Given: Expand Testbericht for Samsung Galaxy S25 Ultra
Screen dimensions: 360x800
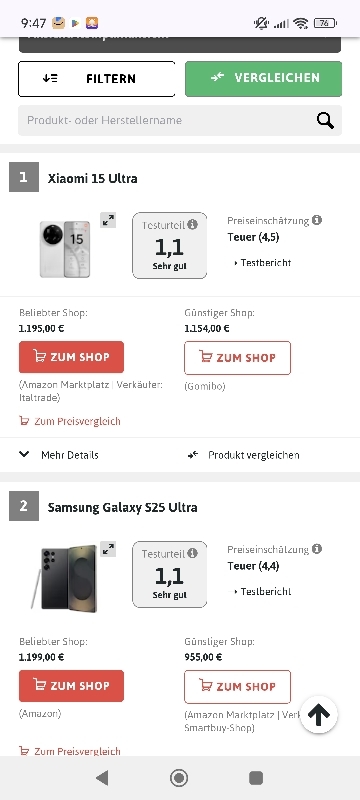Looking at the screenshot, I should pyautogui.click(x=263, y=591).
